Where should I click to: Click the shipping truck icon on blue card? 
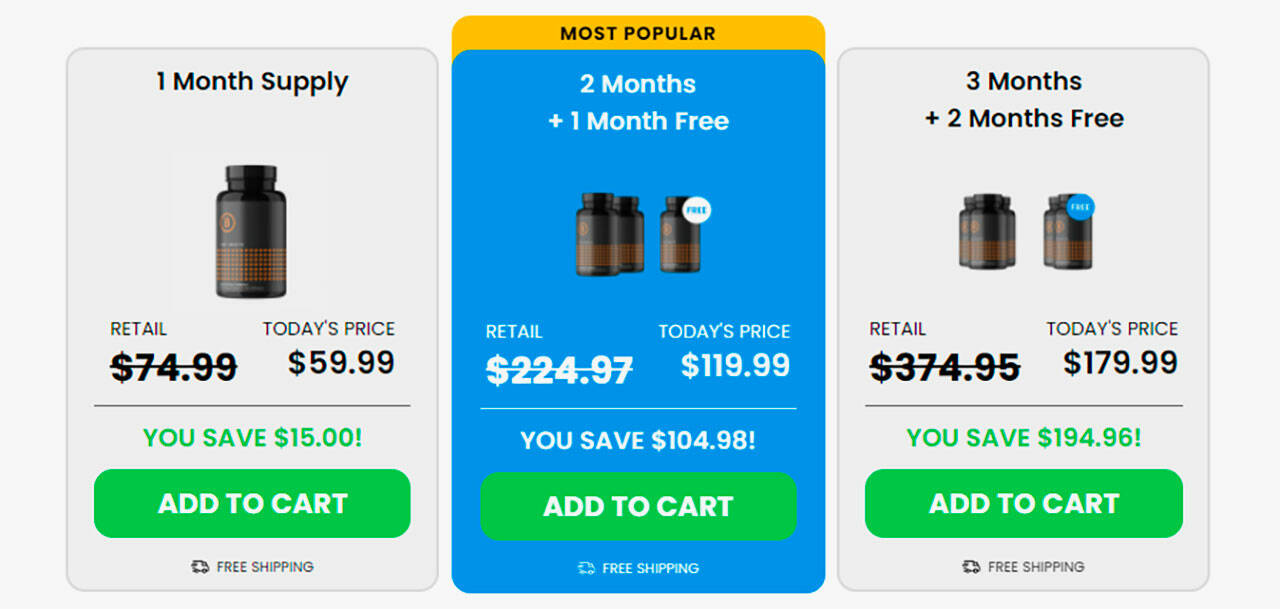point(586,569)
